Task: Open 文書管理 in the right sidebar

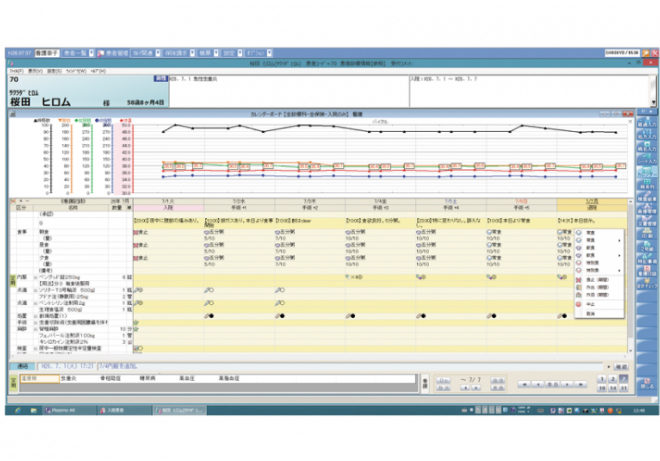Action: pyautogui.click(x=647, y=221)
